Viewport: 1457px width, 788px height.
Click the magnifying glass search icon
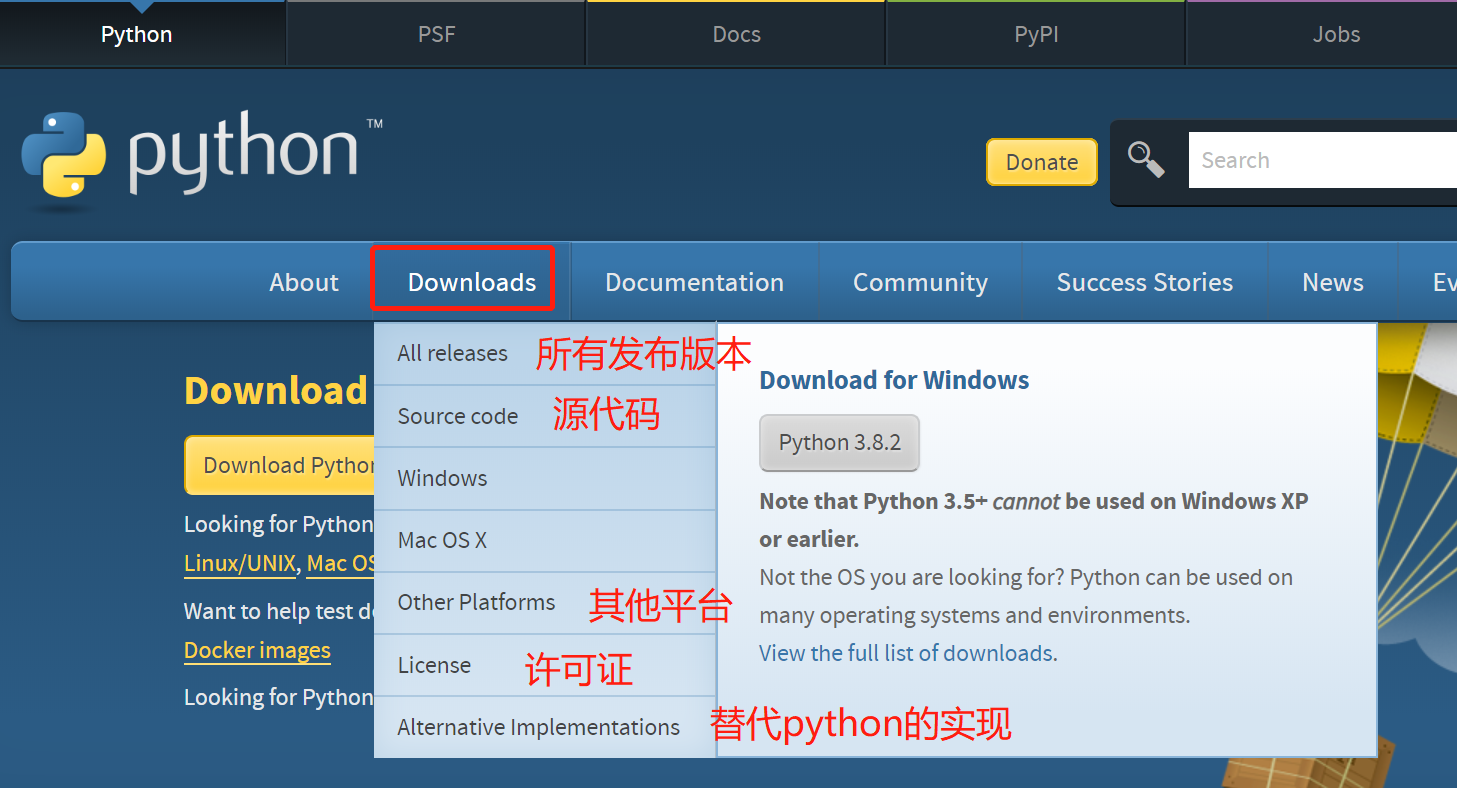(1146, 160)
